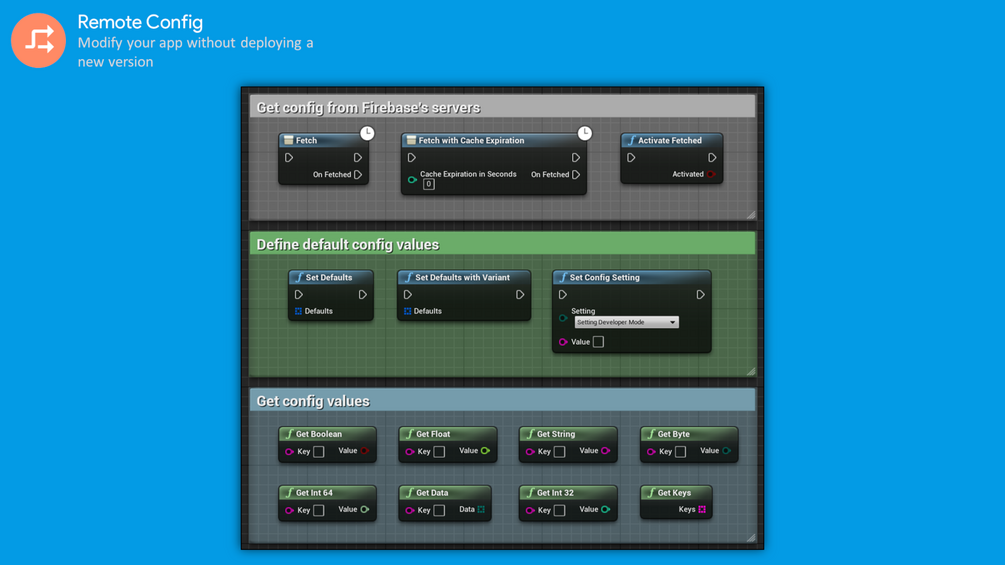Click resize handle of Get config values comment
Image resolution: width=1005 pixels, height=565 pixels.
click(x=751, y=537)
